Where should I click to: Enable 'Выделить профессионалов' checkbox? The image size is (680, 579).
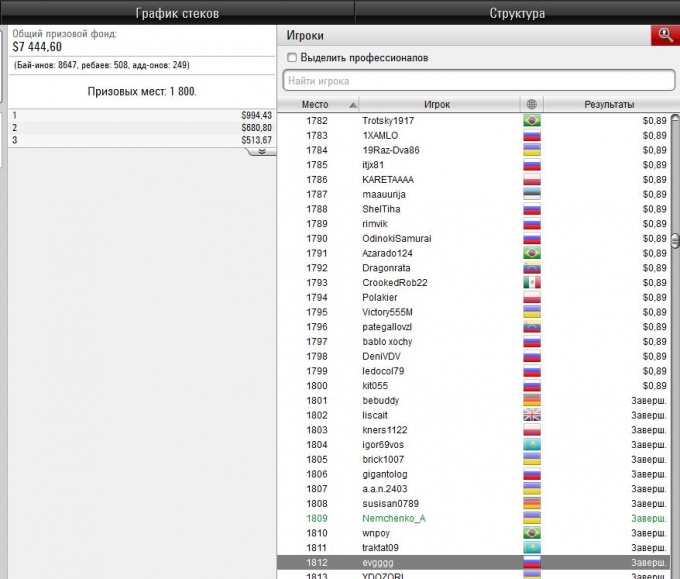(x=292, y=57)
